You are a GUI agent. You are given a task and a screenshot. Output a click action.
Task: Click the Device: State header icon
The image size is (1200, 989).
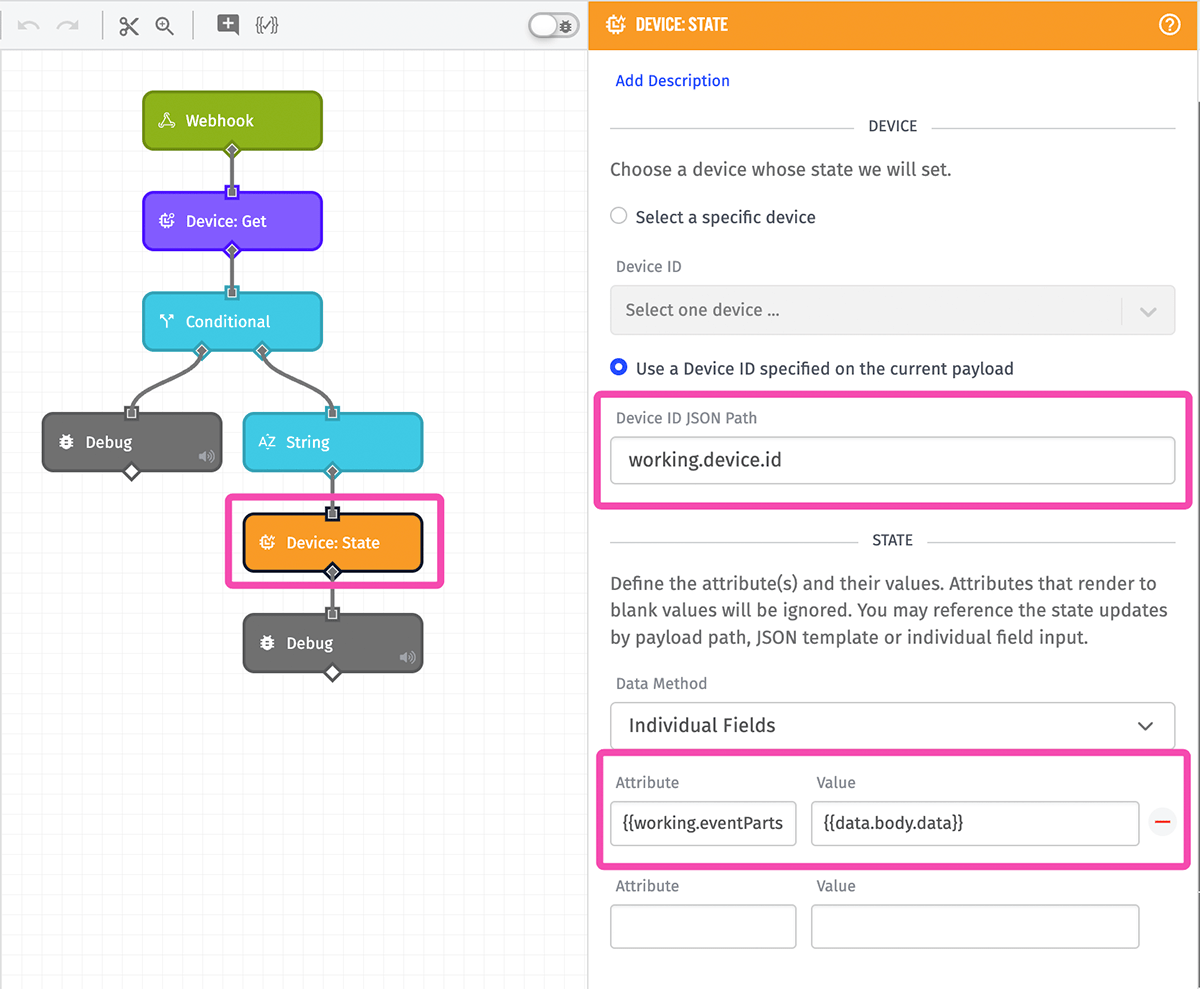pyautogui.click(x=618, y=25)
